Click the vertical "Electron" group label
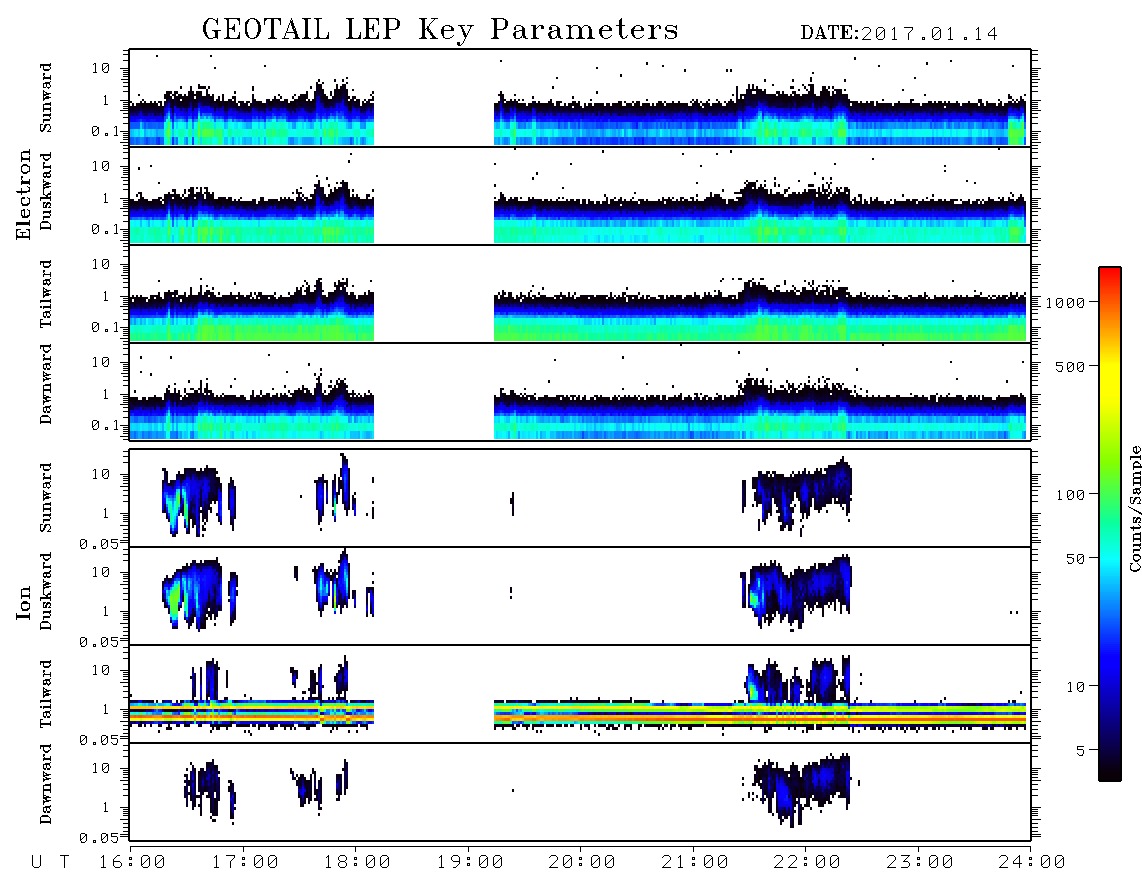Viewport: 1142px width, 880px height. click(x=23, y=194)
